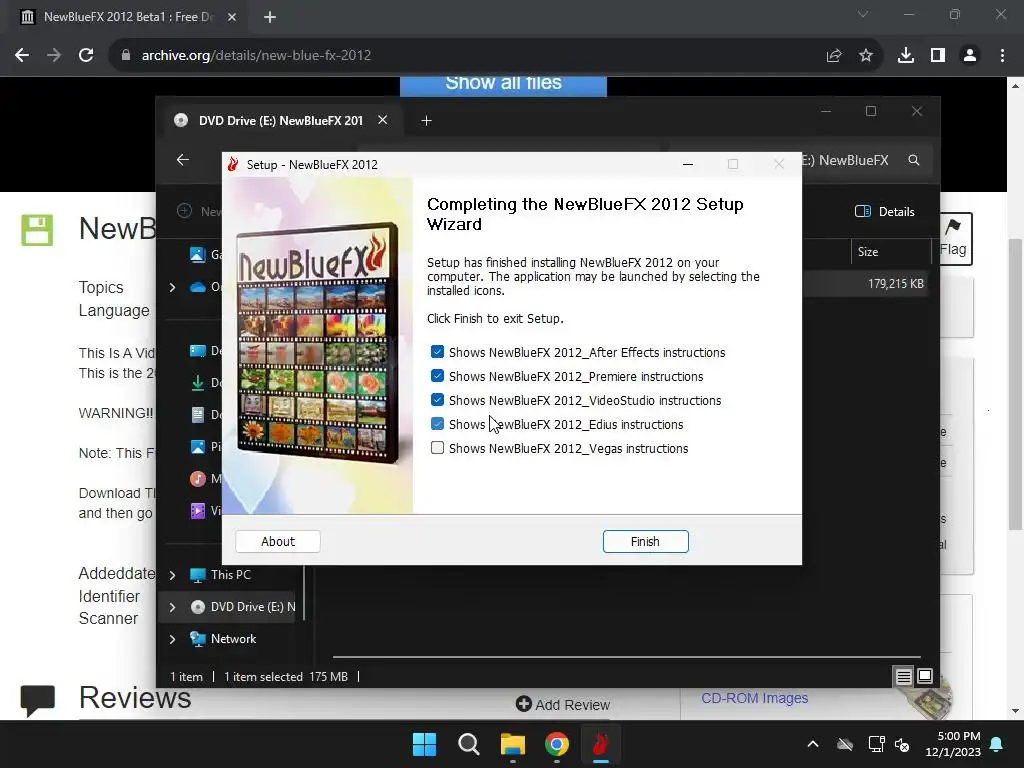This screenshot has width=1024, height=768.
Task: Open Chrome from taskbar
Action: click(556, 744)
